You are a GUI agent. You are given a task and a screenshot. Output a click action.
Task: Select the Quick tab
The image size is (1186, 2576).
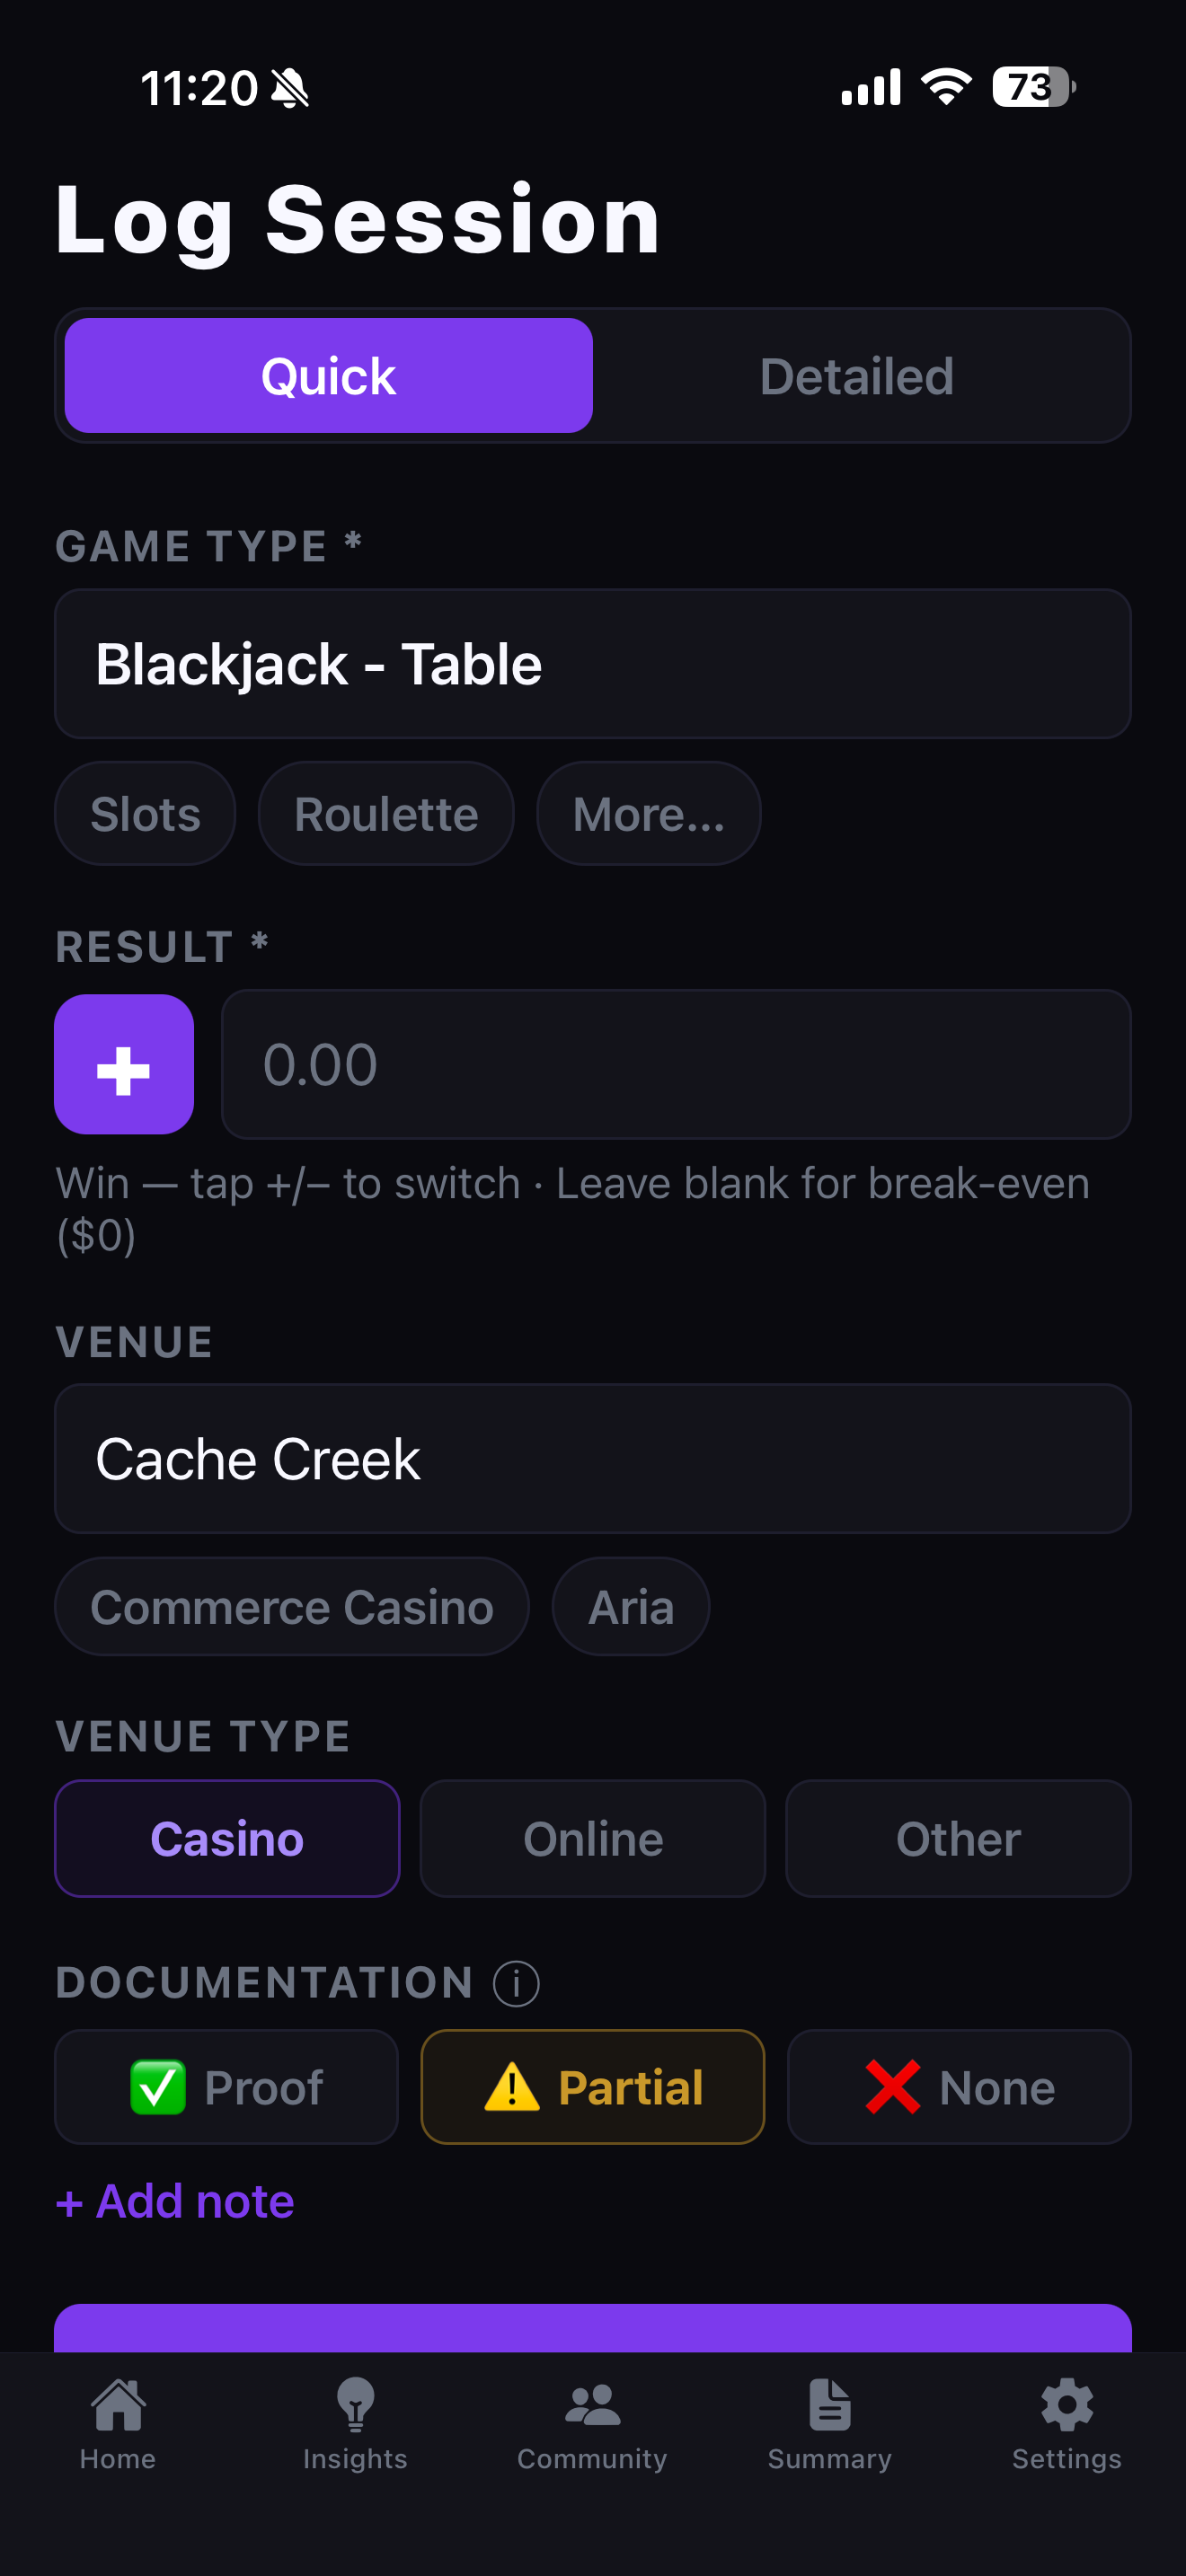tap(329, 376)
